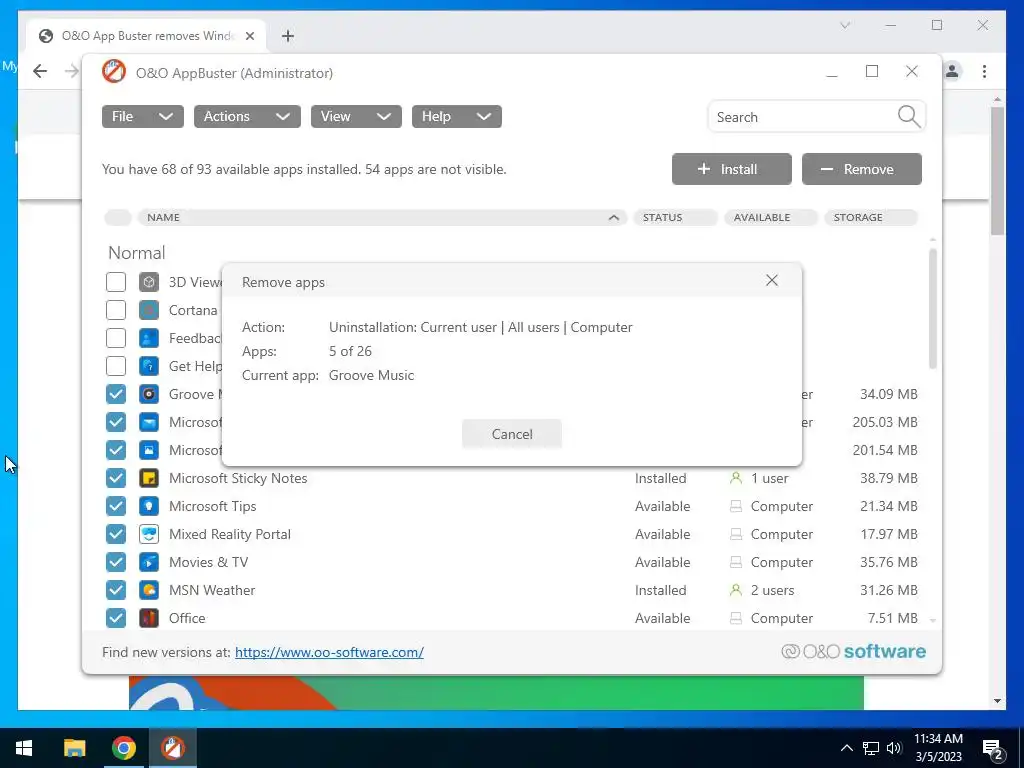Viewport: 1024px width, 768px height.
Task: Click the AppBuster taskbar icon
Action: (172, 748)
